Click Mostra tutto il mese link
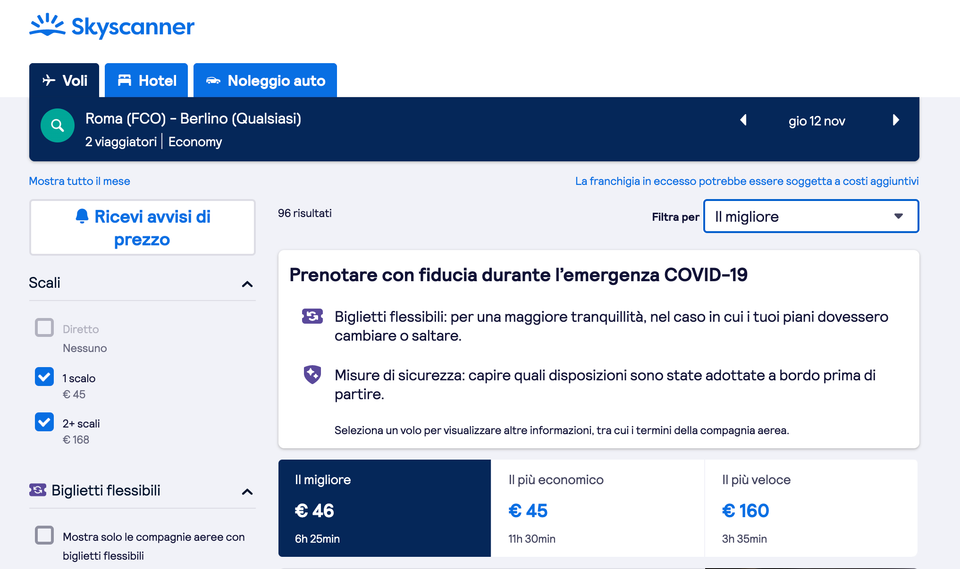 [x=79, y=181]
